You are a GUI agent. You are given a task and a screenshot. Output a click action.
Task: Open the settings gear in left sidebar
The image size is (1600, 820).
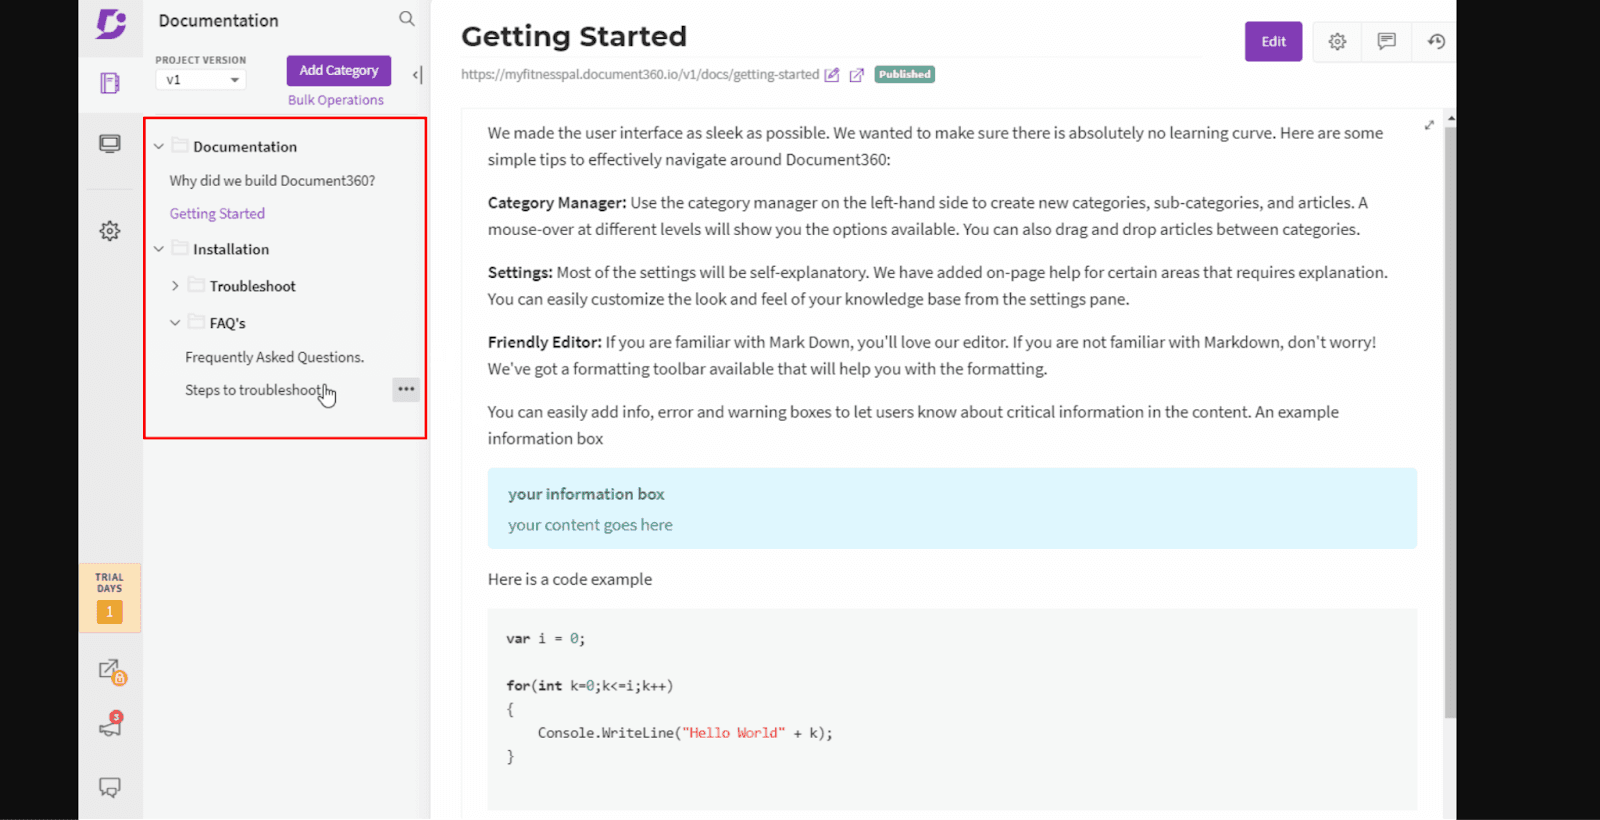point(110,231)
